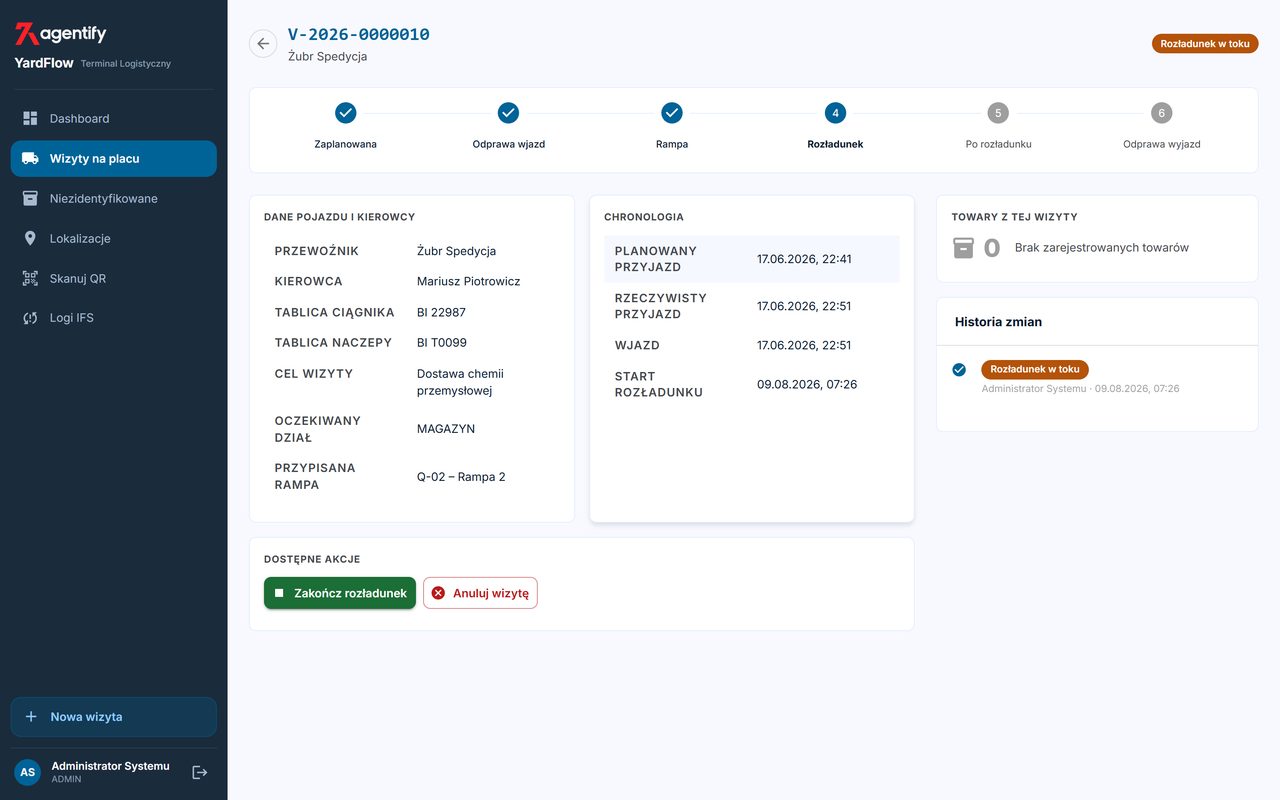Click Zakończ rozładunek button
This screenshot has width=1280, height=800.
[x=340, y=593]
